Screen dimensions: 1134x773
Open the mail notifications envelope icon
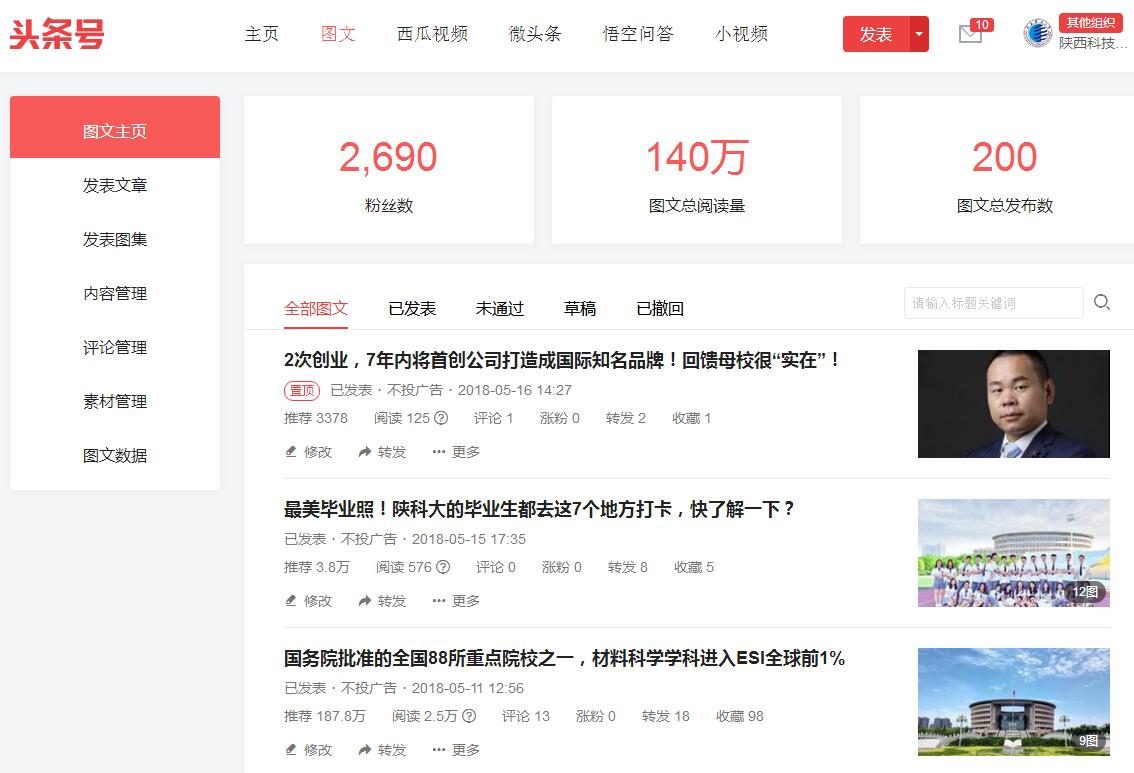tap(969, 34)
